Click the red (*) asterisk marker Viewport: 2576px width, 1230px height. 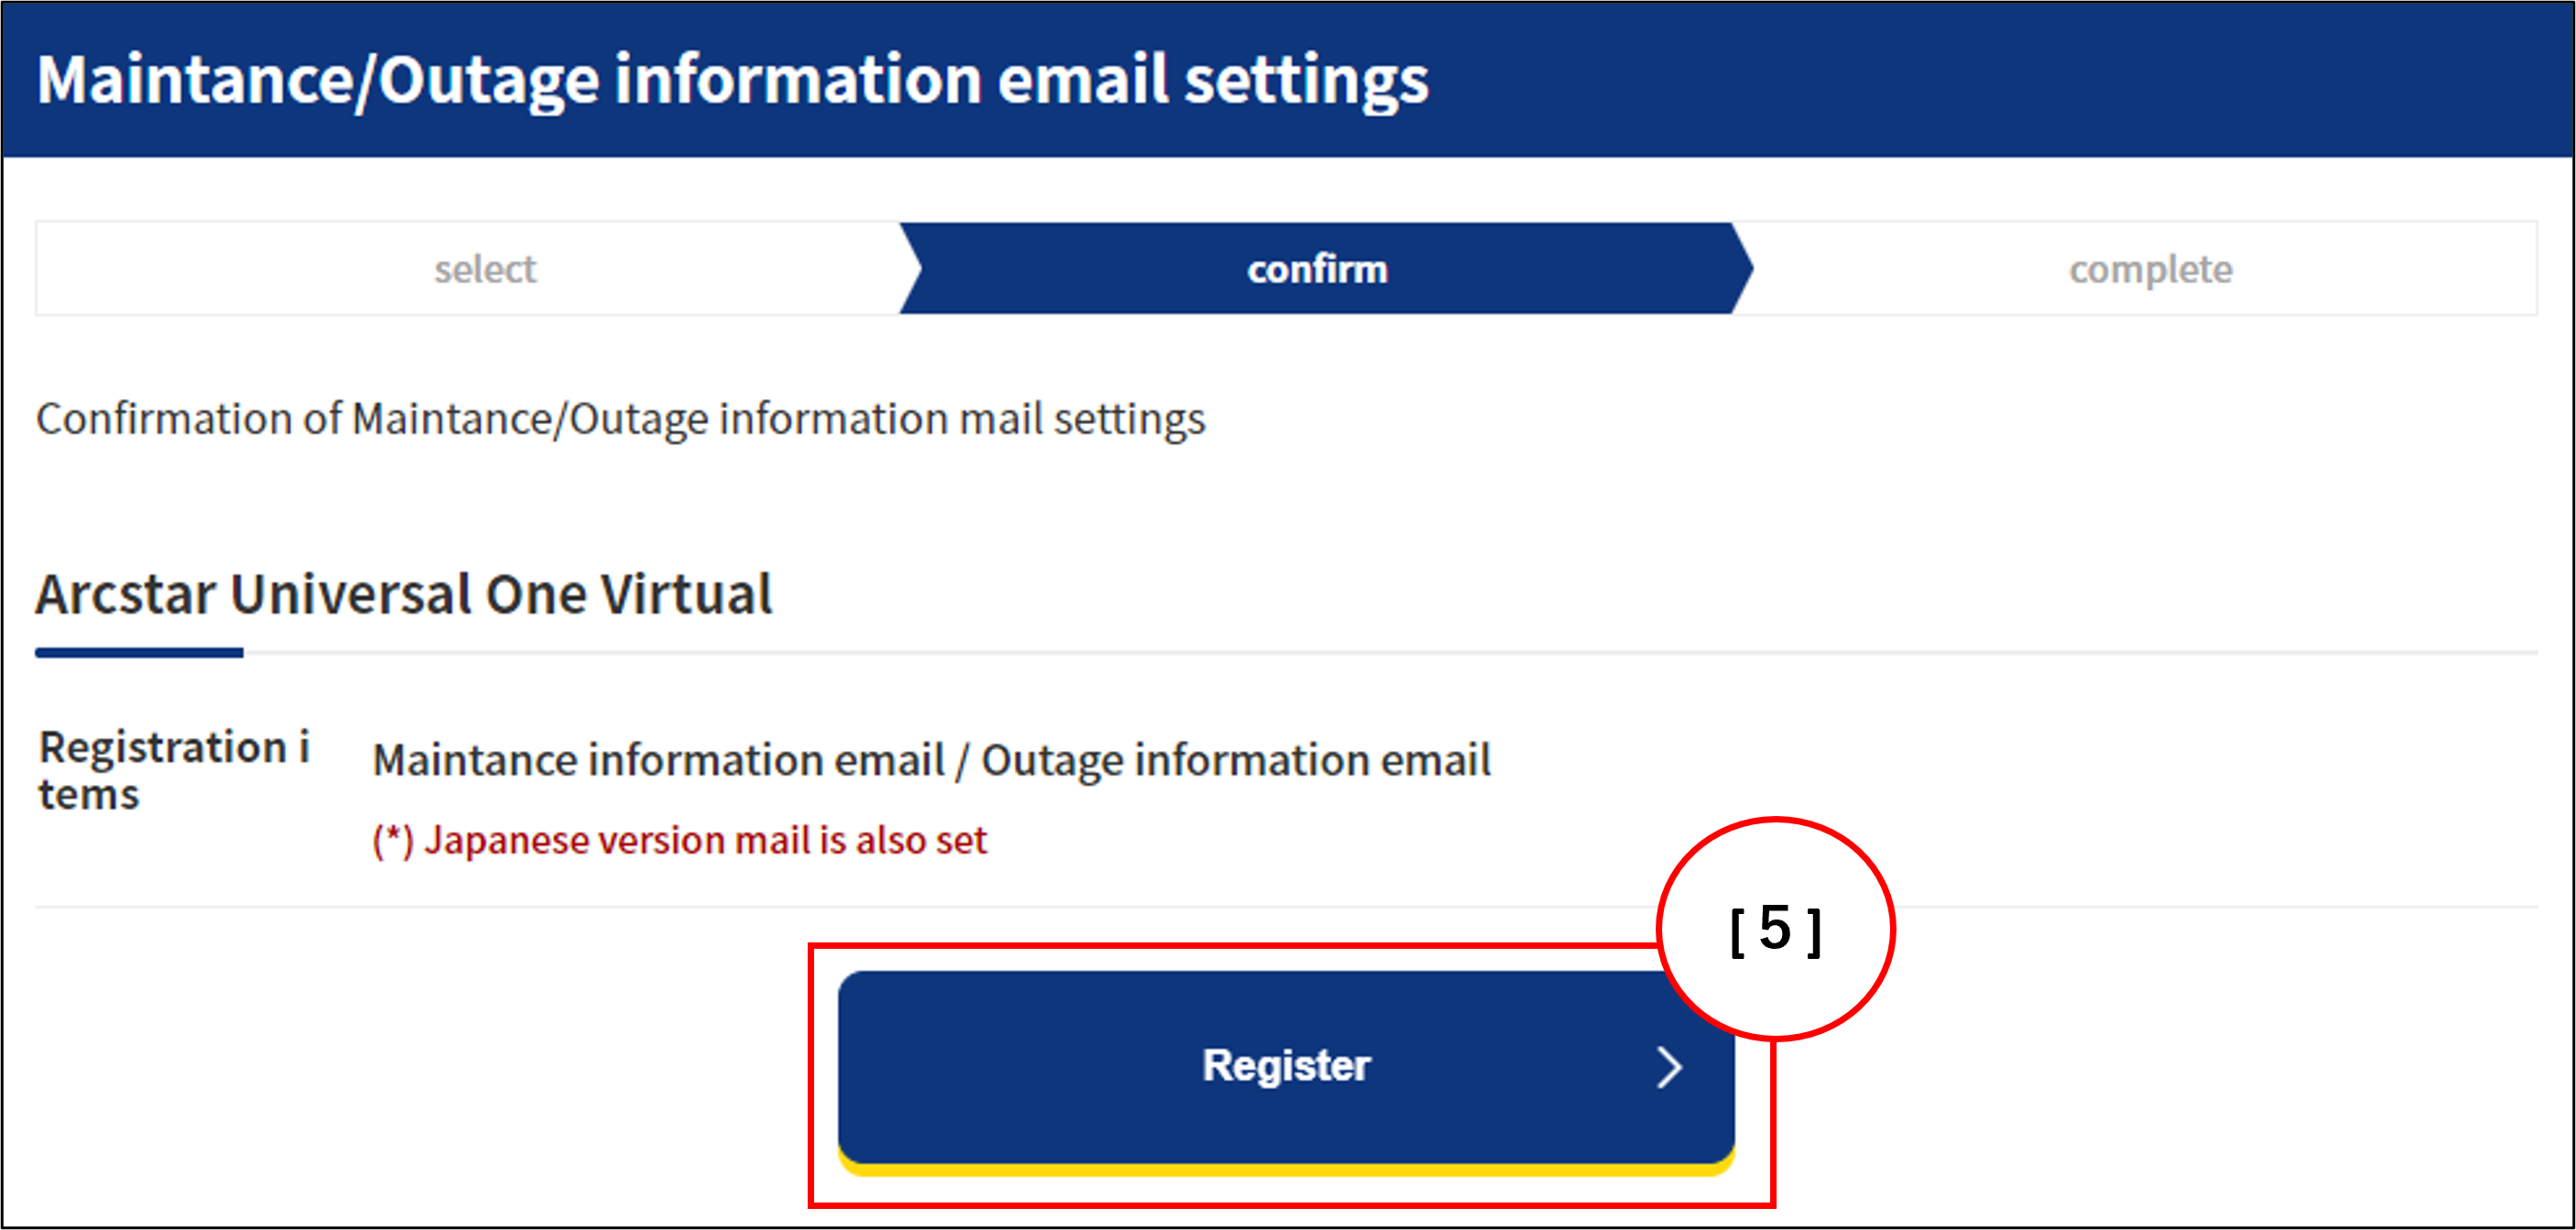(x=392, y=840)
